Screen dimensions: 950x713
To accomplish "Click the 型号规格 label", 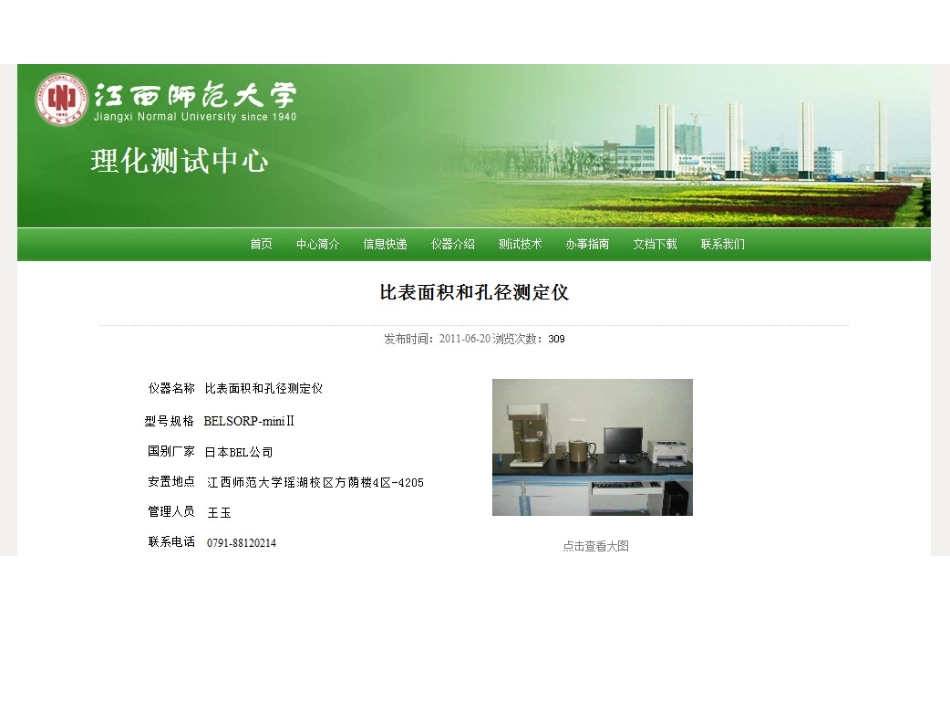I will pyautogui.click(x=170, y=421).
